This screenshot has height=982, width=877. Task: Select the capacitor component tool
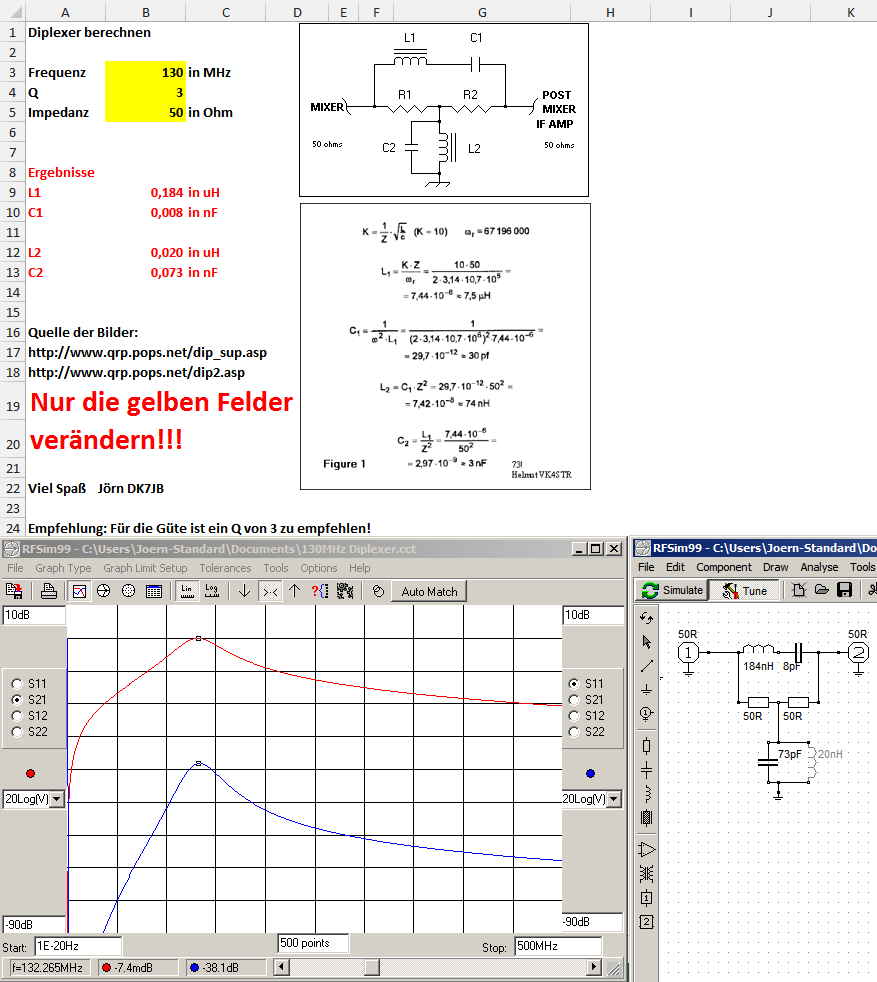[646, 770]
